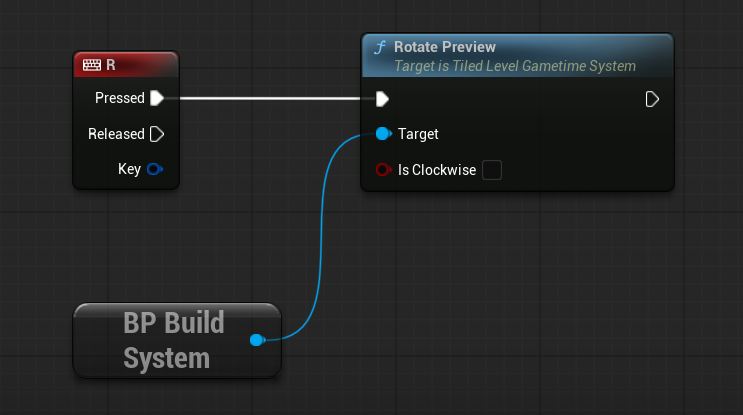
Task: Click the keyboard icon on the R node
Action: tap(91, 65)
